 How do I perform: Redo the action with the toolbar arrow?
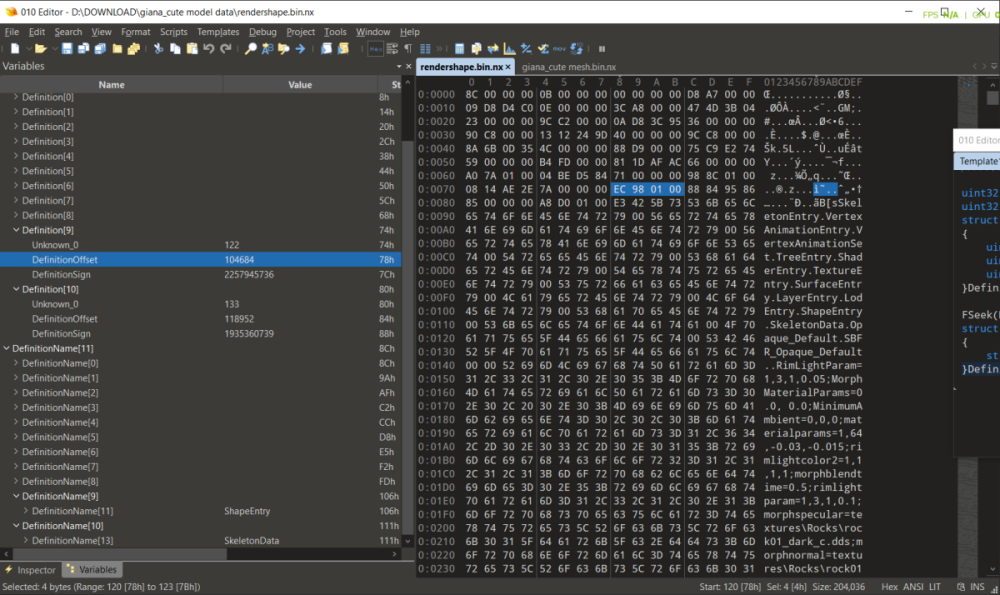tap(226, 49)
